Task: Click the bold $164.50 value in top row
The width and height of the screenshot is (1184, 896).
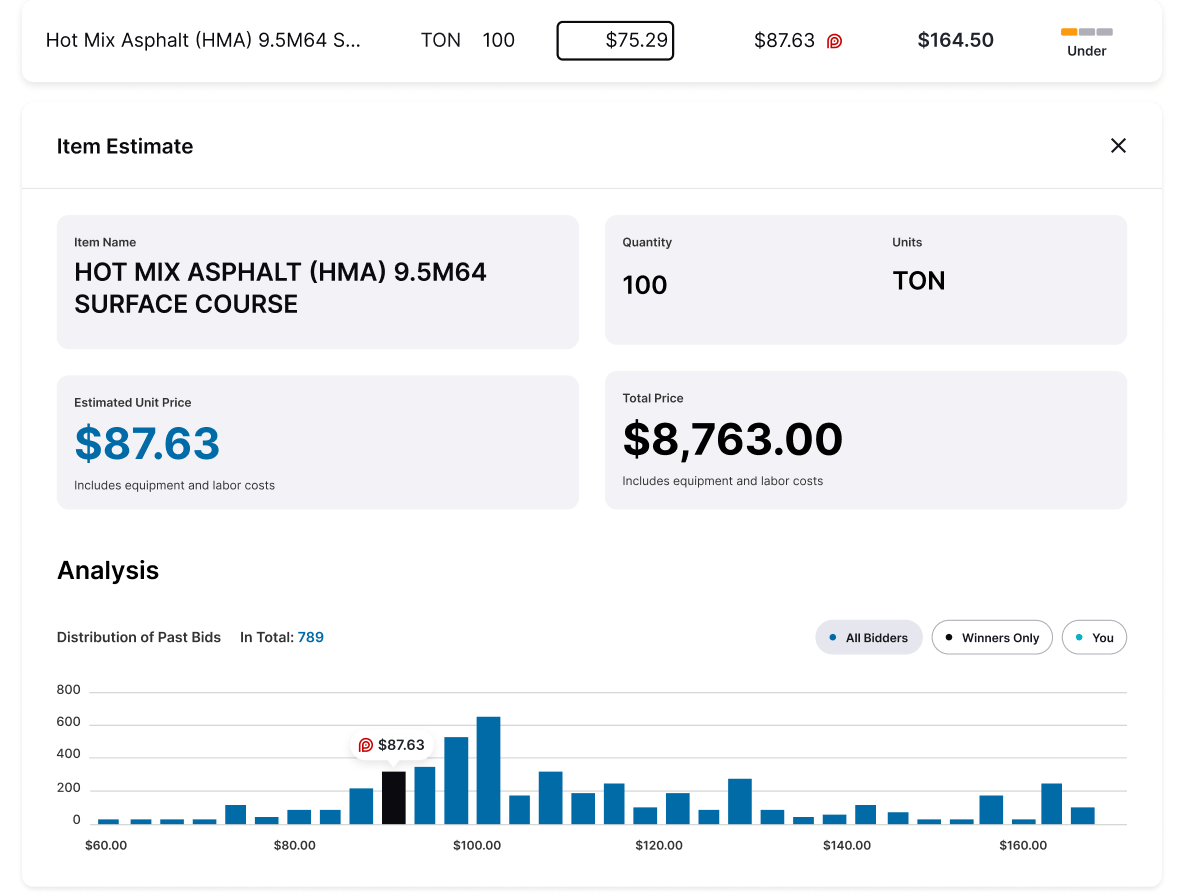Action: [955, 41]
